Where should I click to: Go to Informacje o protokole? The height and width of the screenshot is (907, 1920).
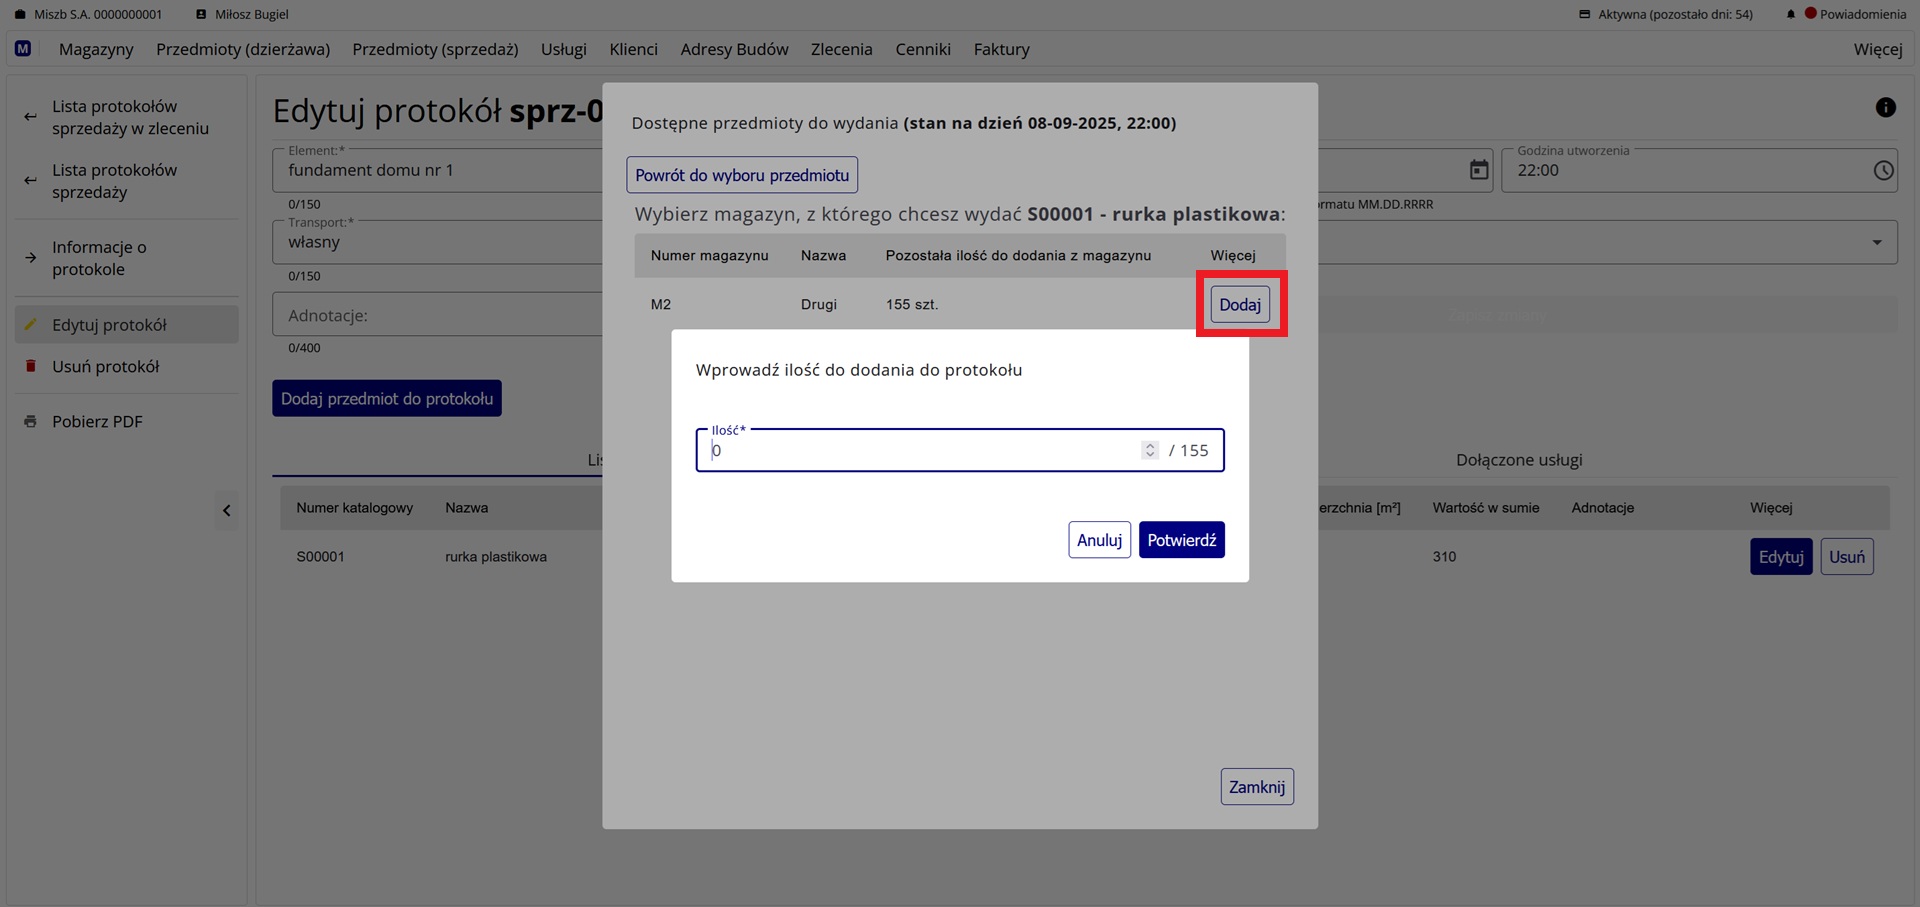100,258
